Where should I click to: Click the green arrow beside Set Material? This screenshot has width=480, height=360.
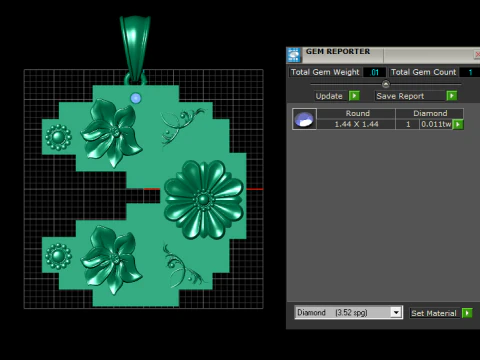(x=467, y=313)
